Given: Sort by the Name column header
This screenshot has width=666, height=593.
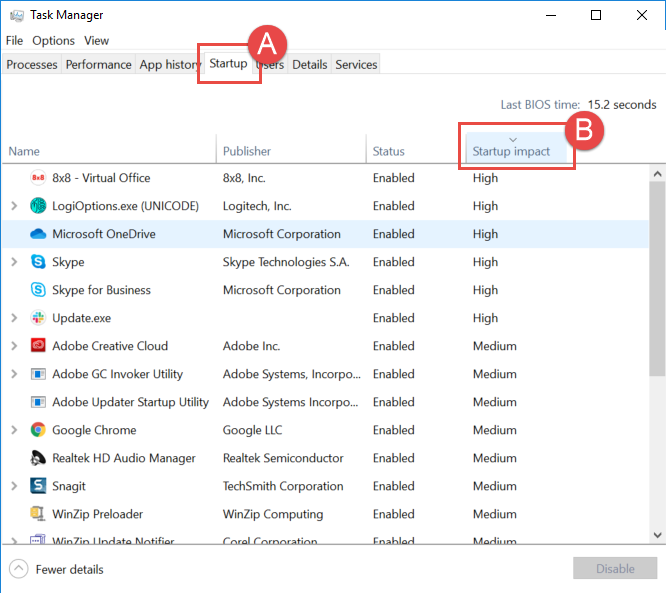Looking at the screenshot, I should 110,151.
